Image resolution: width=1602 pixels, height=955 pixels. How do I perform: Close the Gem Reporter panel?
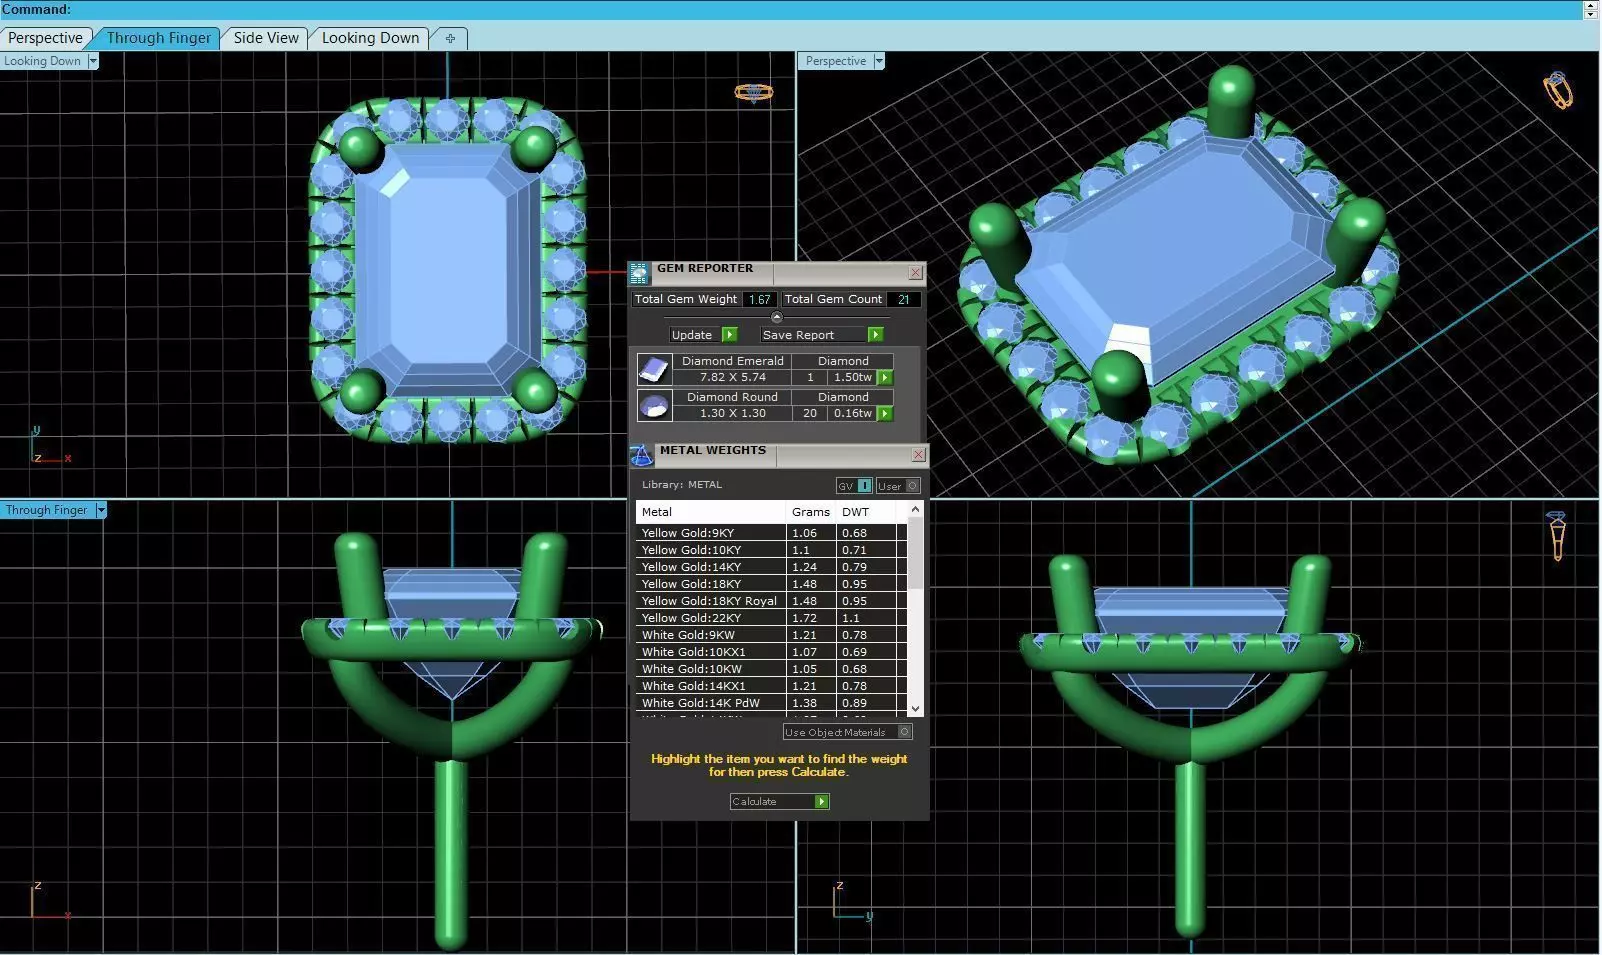point(915,273)
